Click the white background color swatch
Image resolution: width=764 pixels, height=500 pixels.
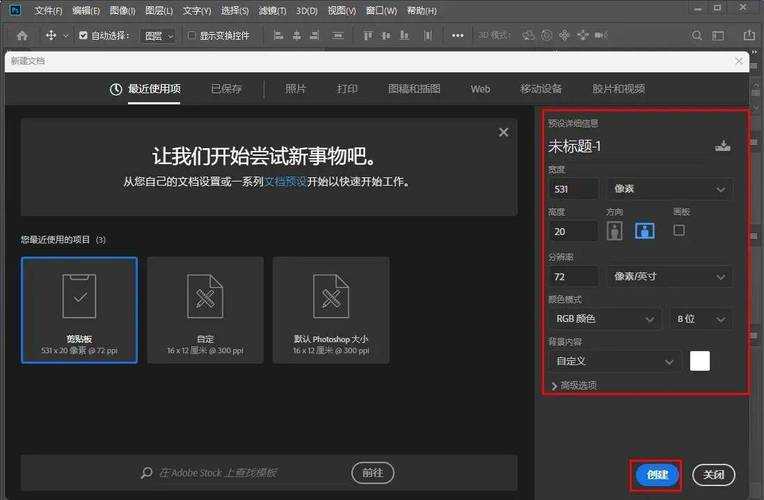click(700, 361)
